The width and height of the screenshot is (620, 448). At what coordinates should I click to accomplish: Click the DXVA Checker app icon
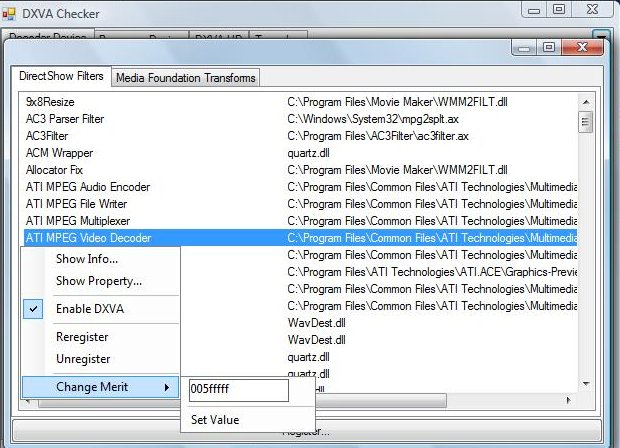tap(9, 13)
